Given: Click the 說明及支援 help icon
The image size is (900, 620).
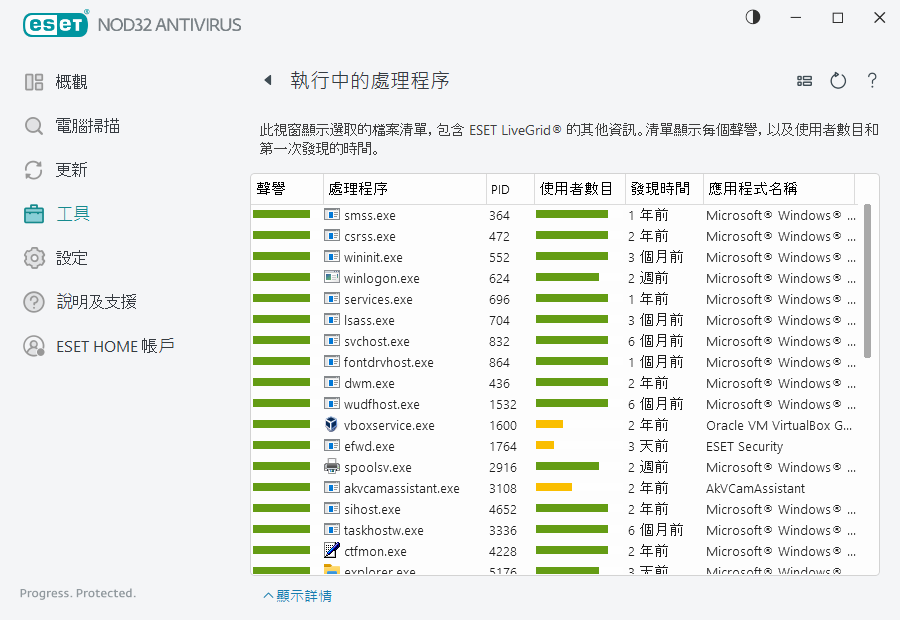Looking at the screenshot, I should [x=34, y=302].
